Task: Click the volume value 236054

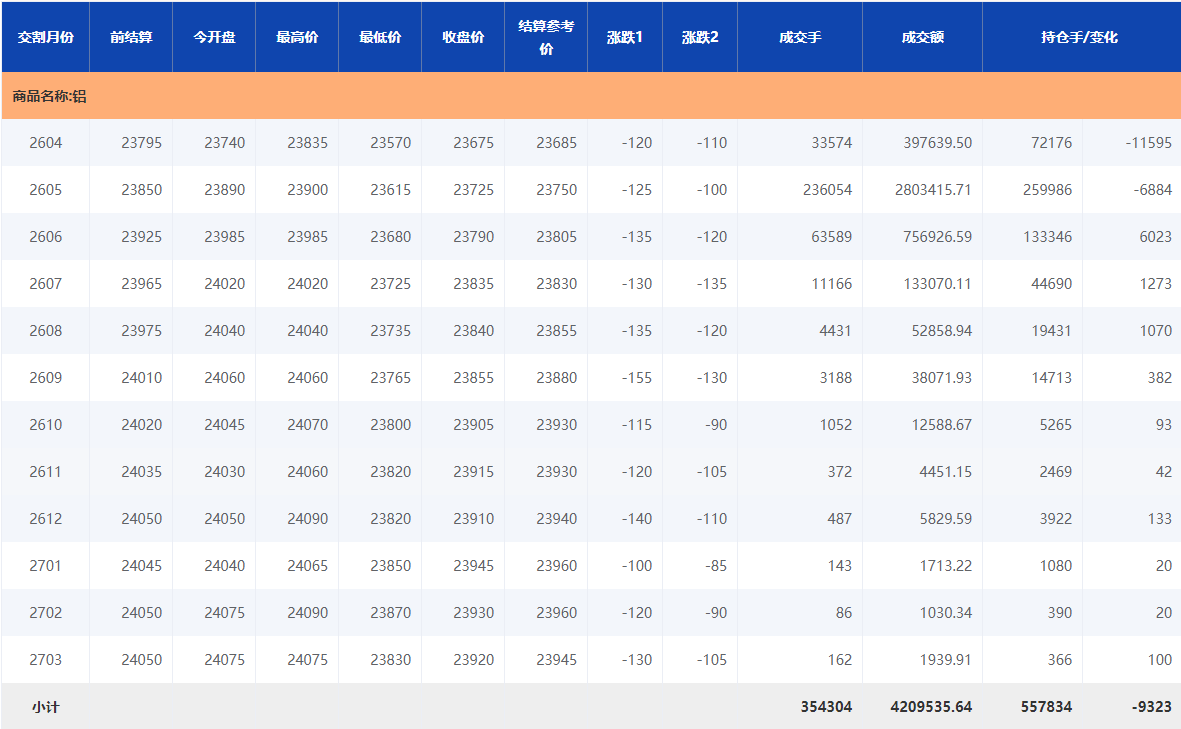Action: 825,190
